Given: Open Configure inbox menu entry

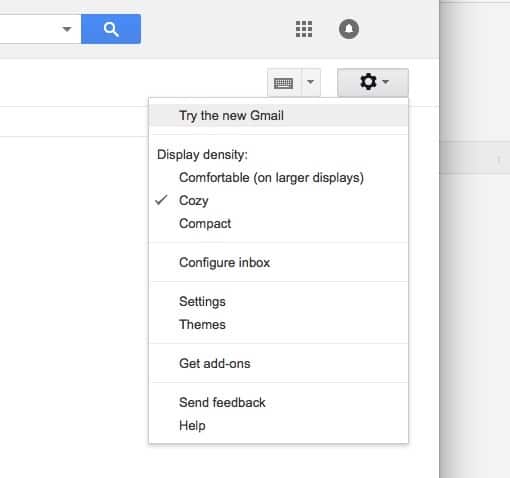Looking at the screenshot, I should click(279, 263).
